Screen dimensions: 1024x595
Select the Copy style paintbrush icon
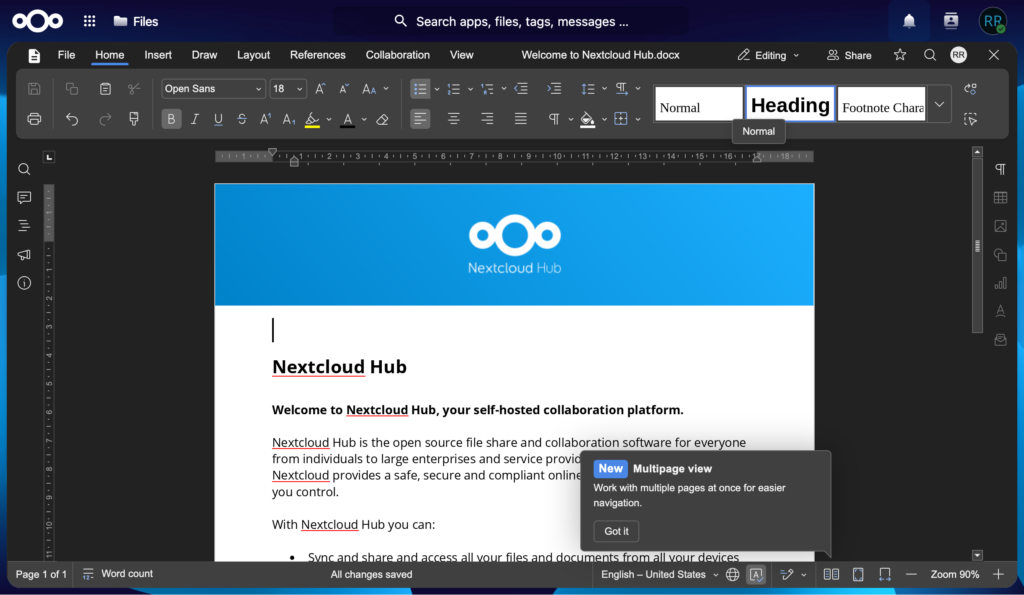coord(134,119)
